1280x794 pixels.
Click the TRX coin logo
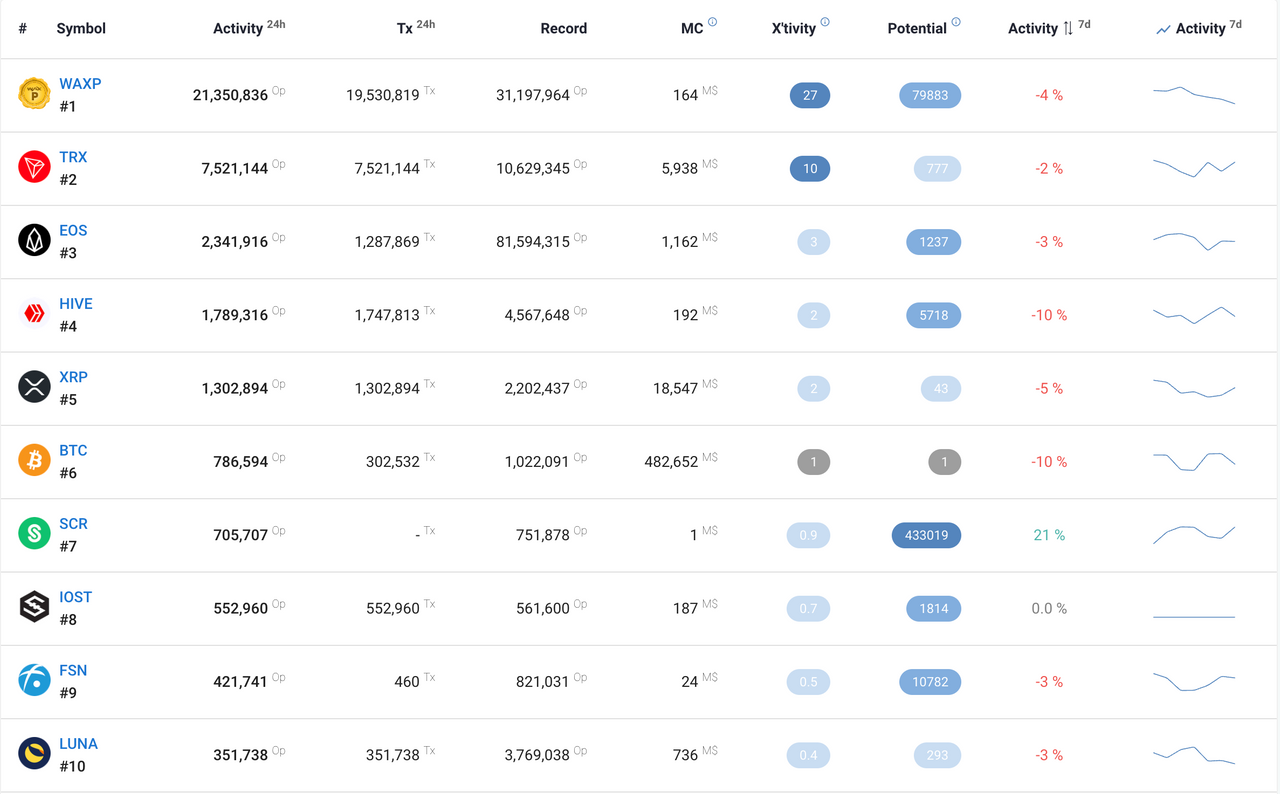tap(34, 167)
